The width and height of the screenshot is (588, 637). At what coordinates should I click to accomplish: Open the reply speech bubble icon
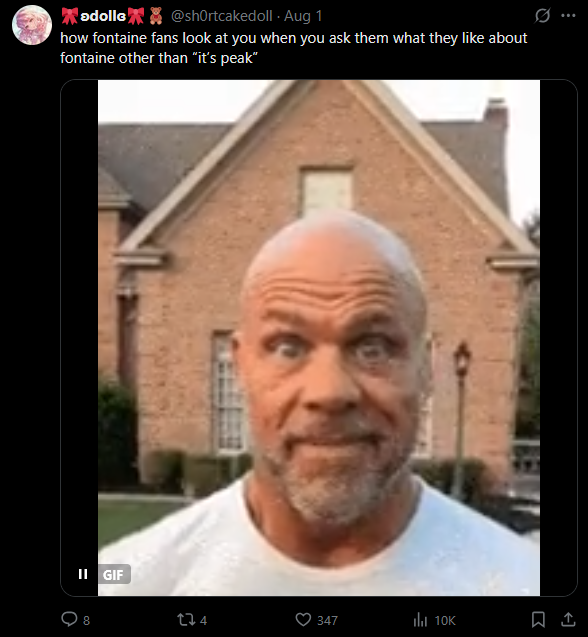coord(69,619)
